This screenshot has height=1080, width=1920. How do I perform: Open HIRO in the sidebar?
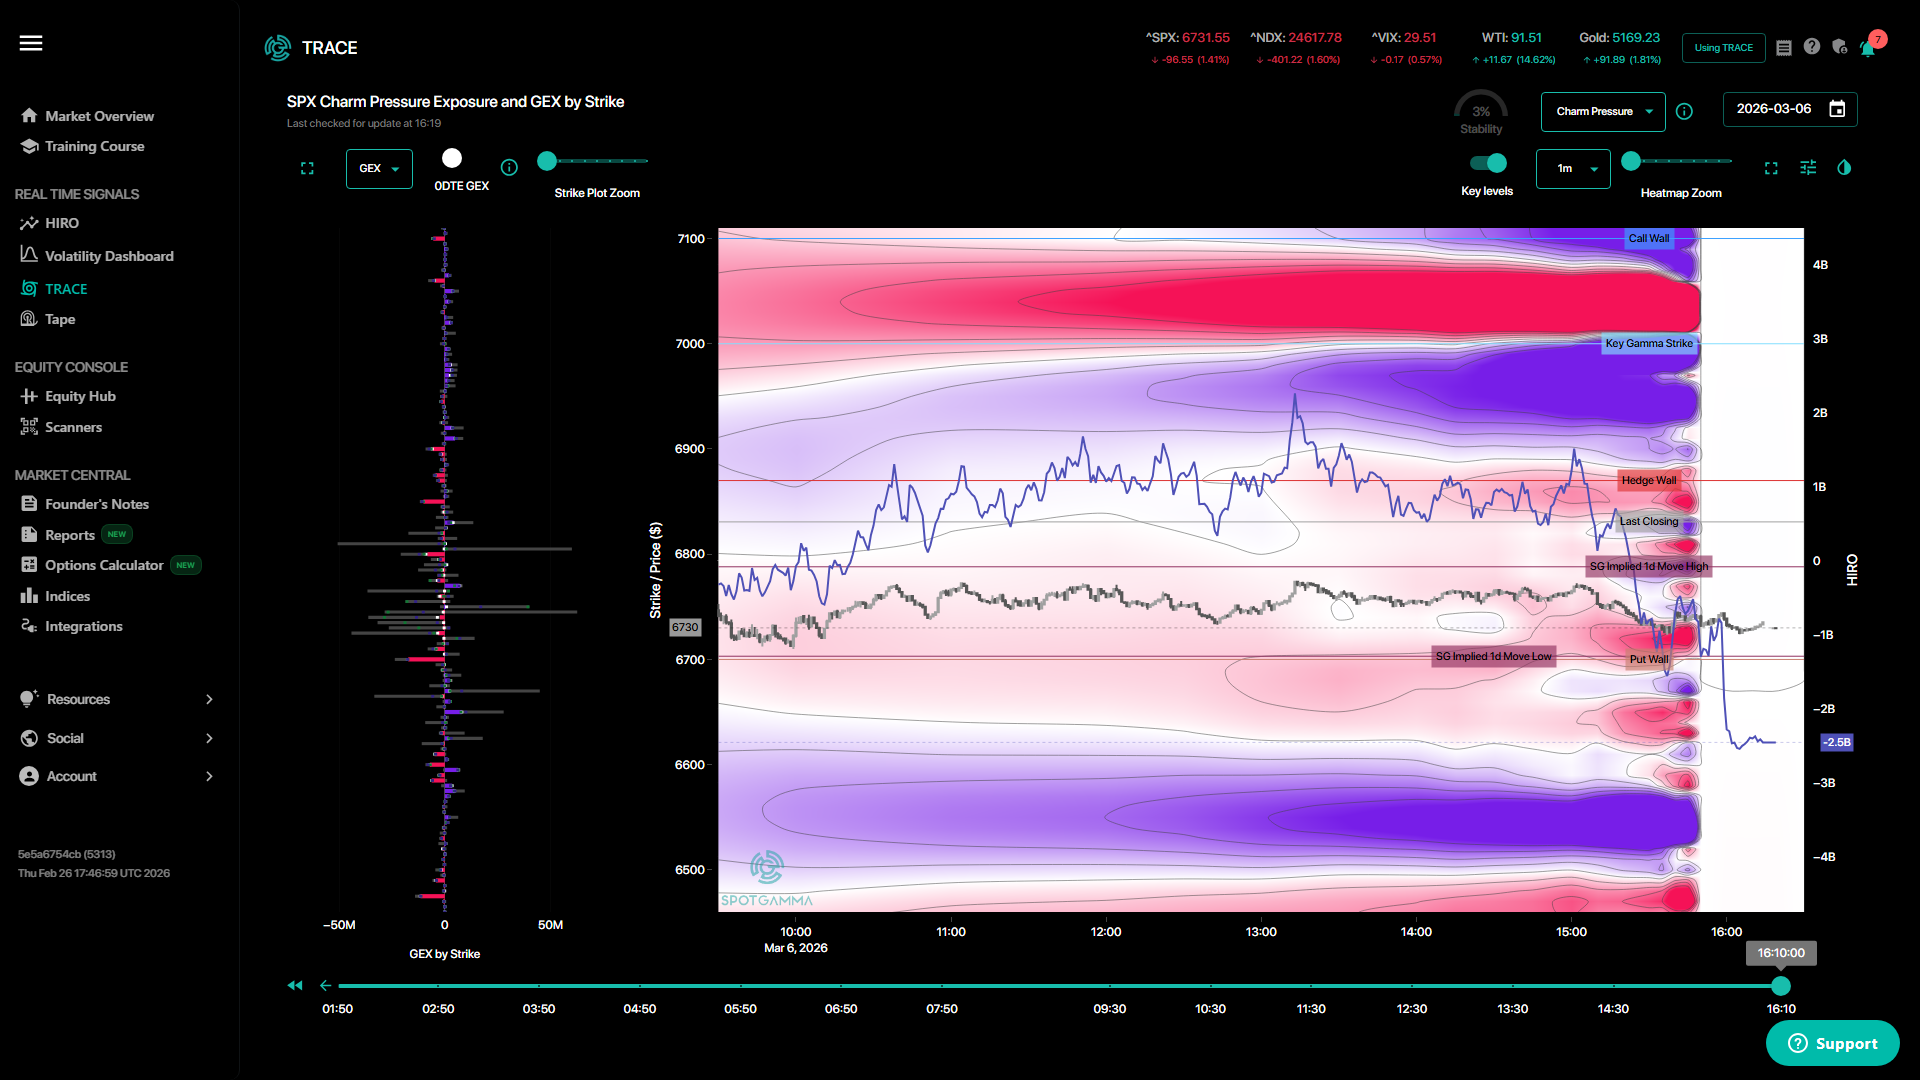tap(61, 223)
